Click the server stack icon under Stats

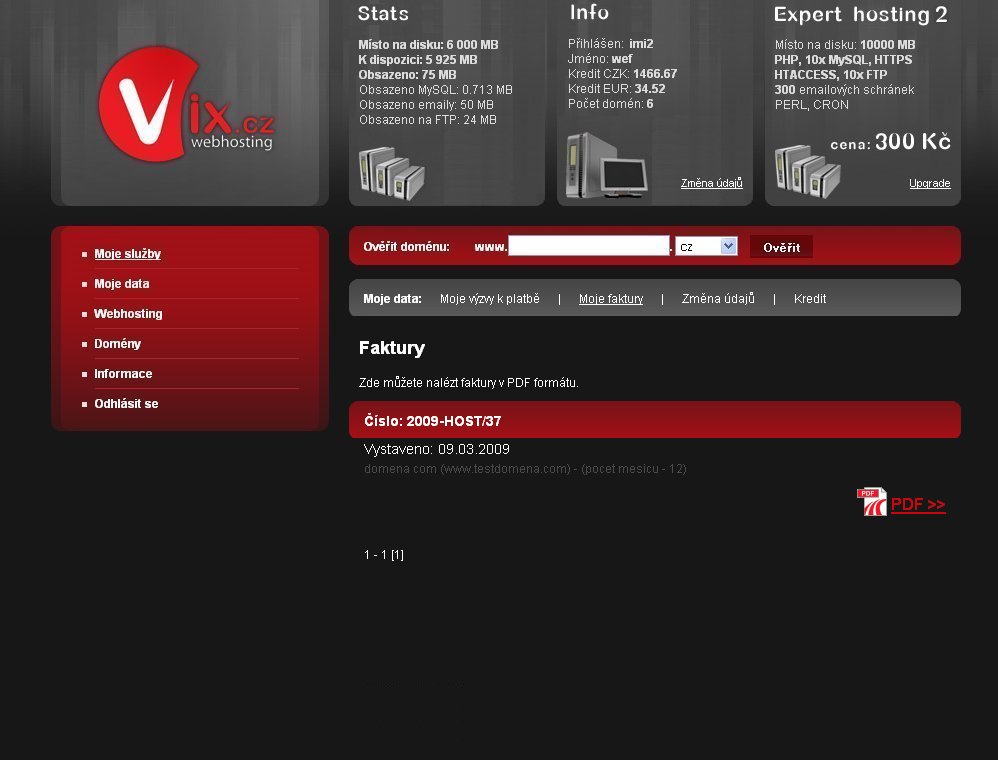391,174
